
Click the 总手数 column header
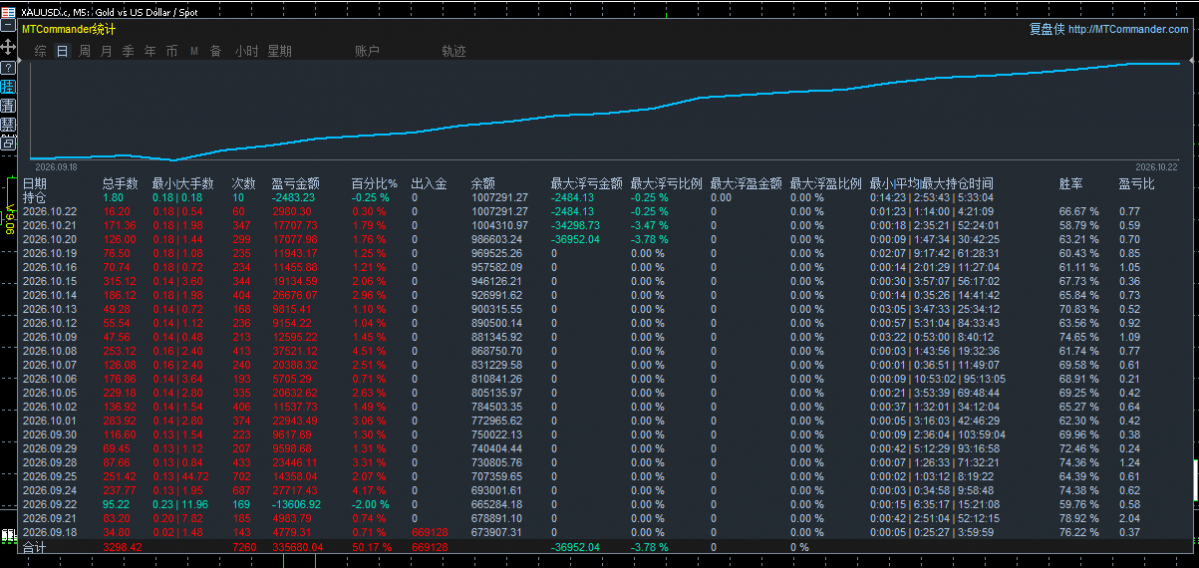tap(121, 183)
